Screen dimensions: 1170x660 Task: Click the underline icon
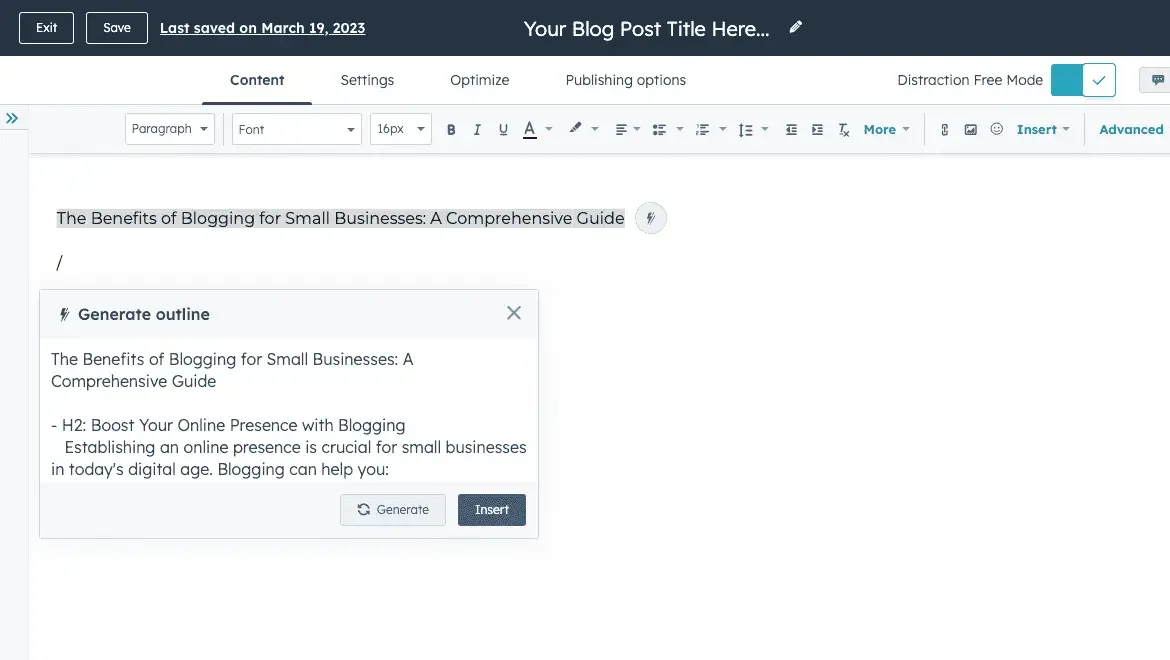click(503, 130)
